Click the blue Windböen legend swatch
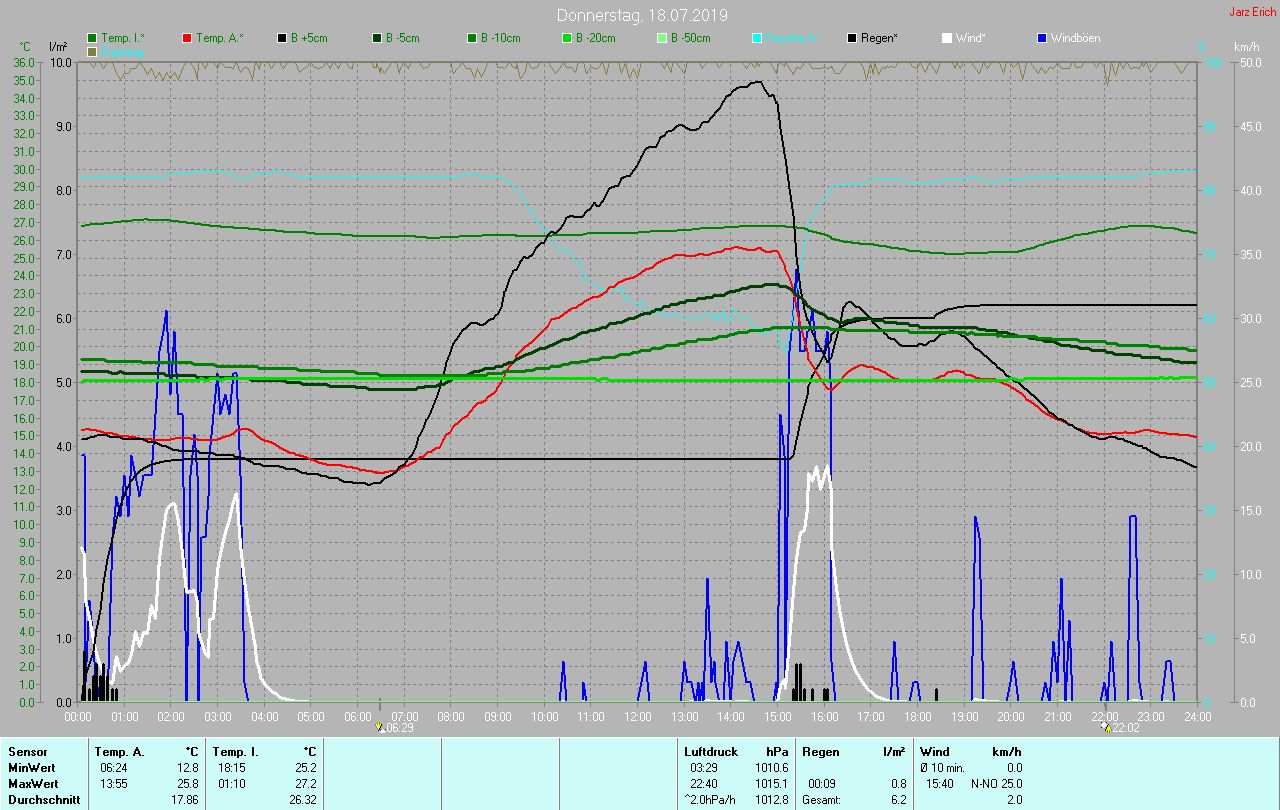1280x810 pixels. tap(1042, 38)
